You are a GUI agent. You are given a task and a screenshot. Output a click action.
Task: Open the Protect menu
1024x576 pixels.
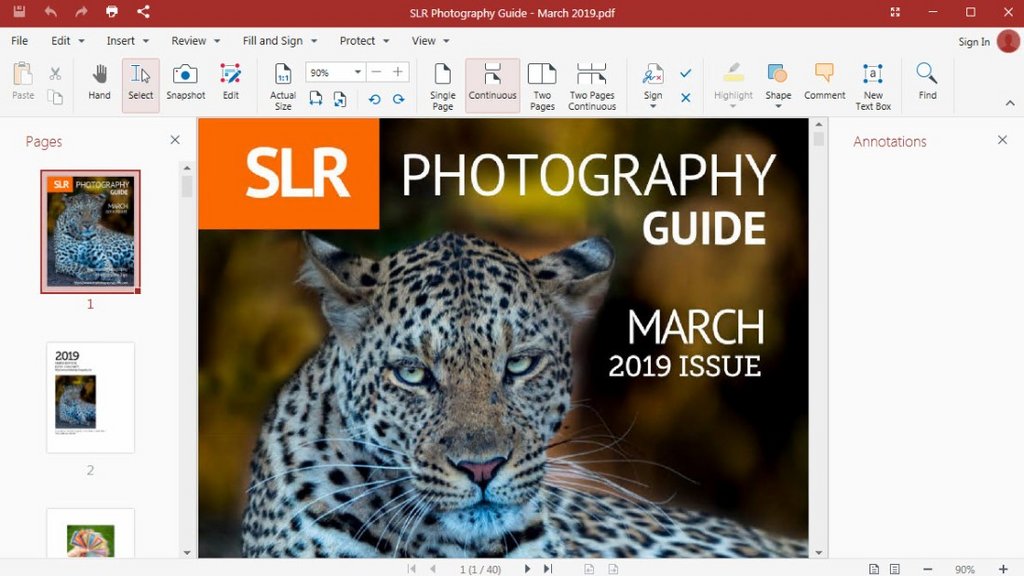pyautogui.click(x=364, y=40)
